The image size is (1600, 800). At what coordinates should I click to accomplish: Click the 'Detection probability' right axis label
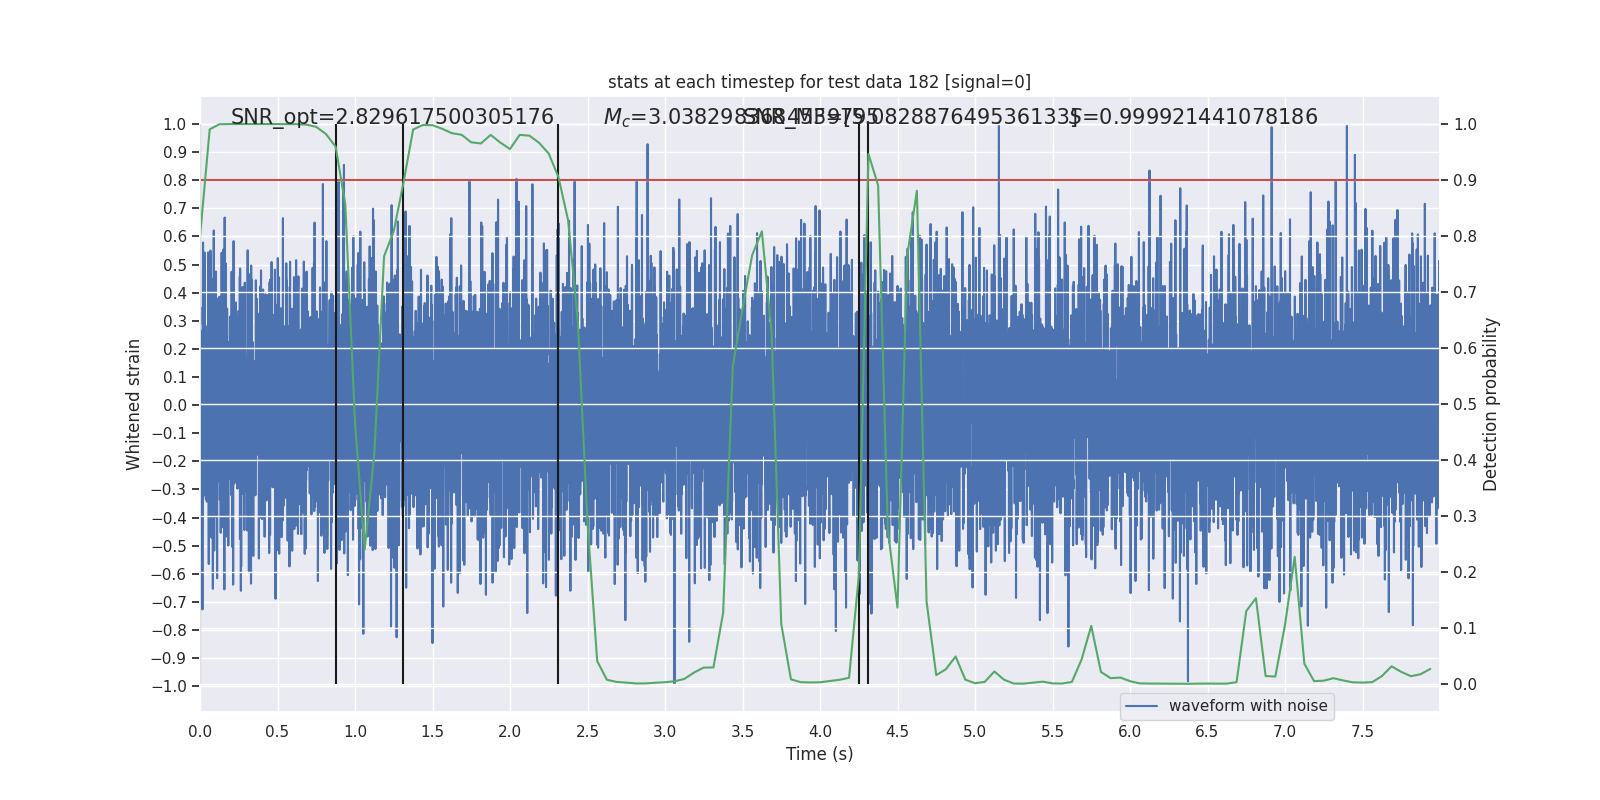click(1490, 404)
